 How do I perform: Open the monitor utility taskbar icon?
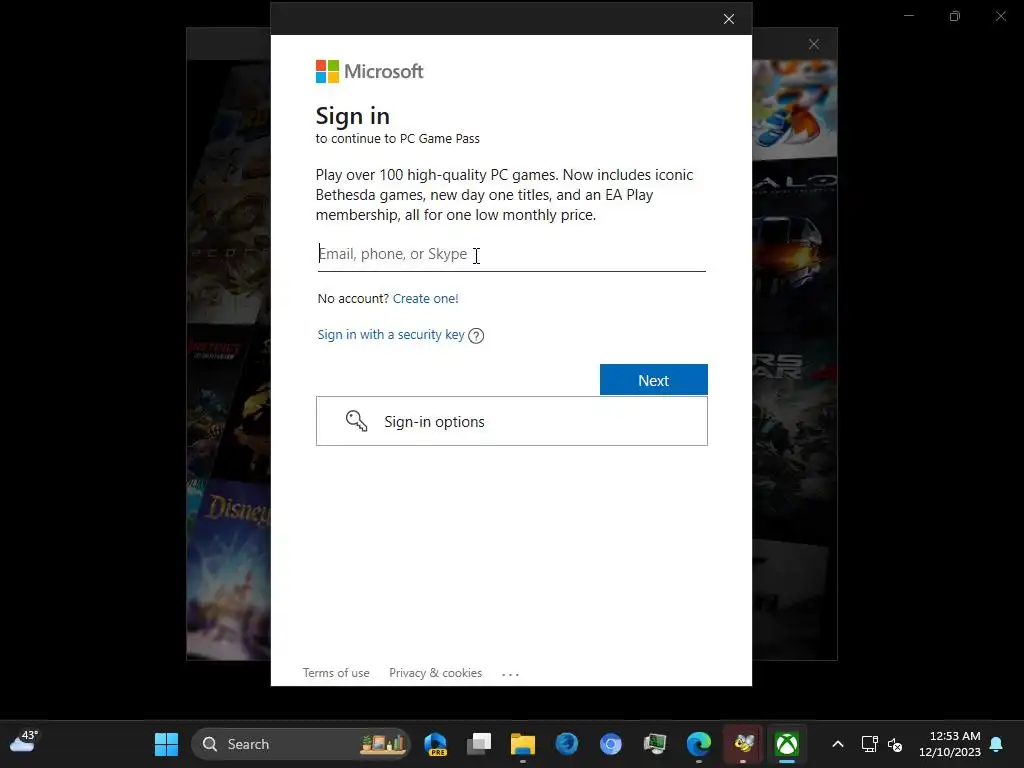pyautogui.click(x=654, y=744)
